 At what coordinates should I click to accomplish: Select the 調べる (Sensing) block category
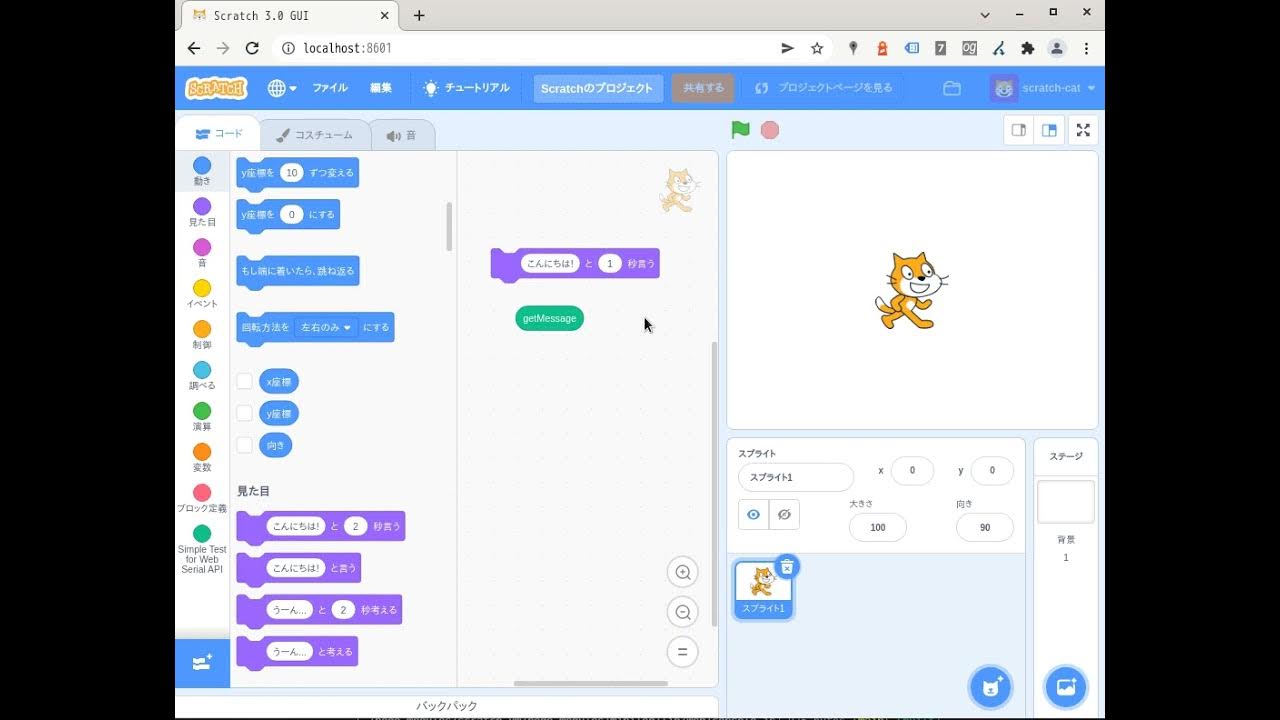tap(202, 376)
